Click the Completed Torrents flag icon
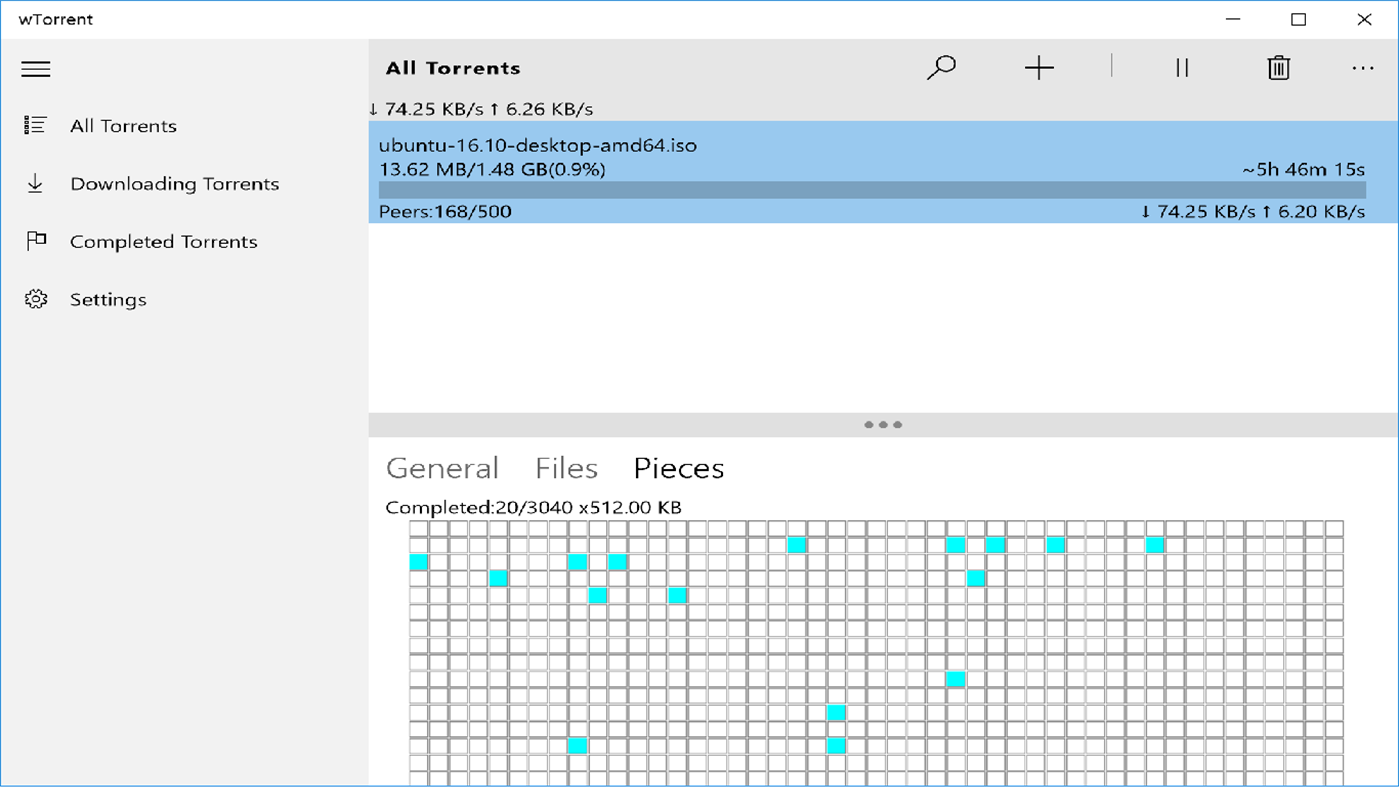The width and height of the screenshot is (1399, 787). 35,241
